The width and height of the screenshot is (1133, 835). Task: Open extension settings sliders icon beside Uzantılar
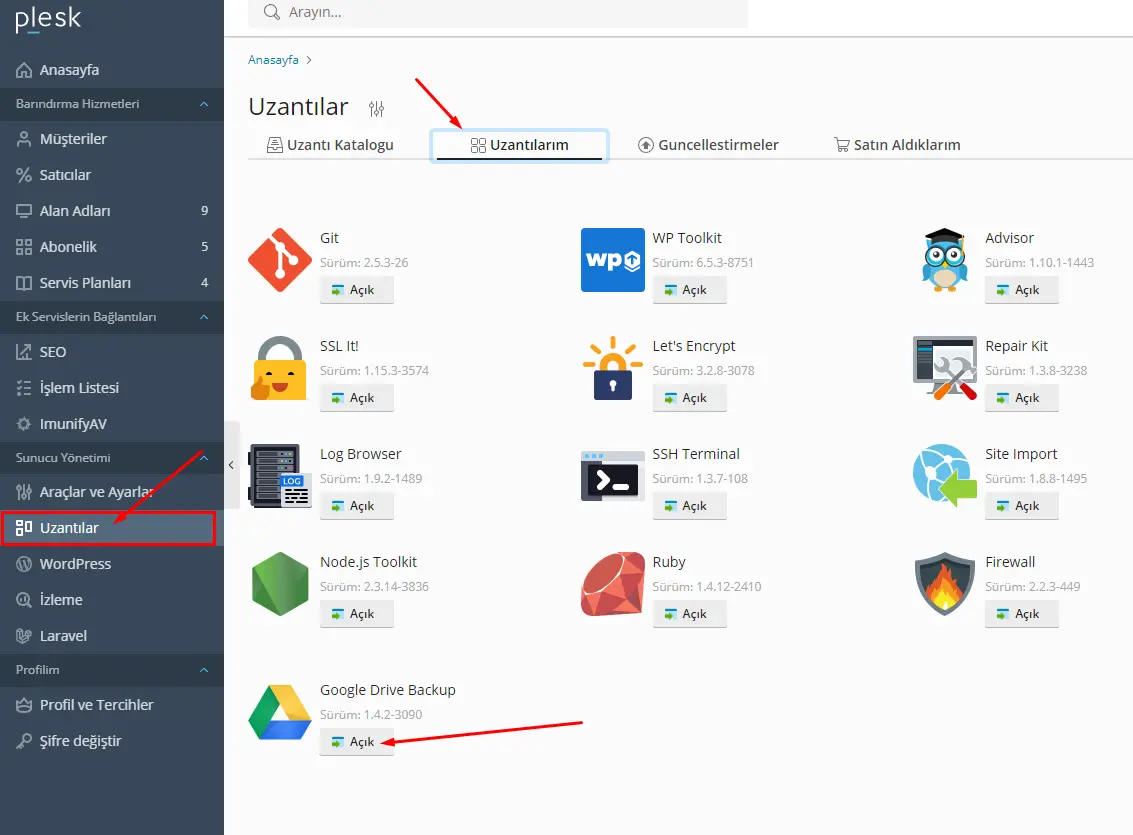point(376,109)
